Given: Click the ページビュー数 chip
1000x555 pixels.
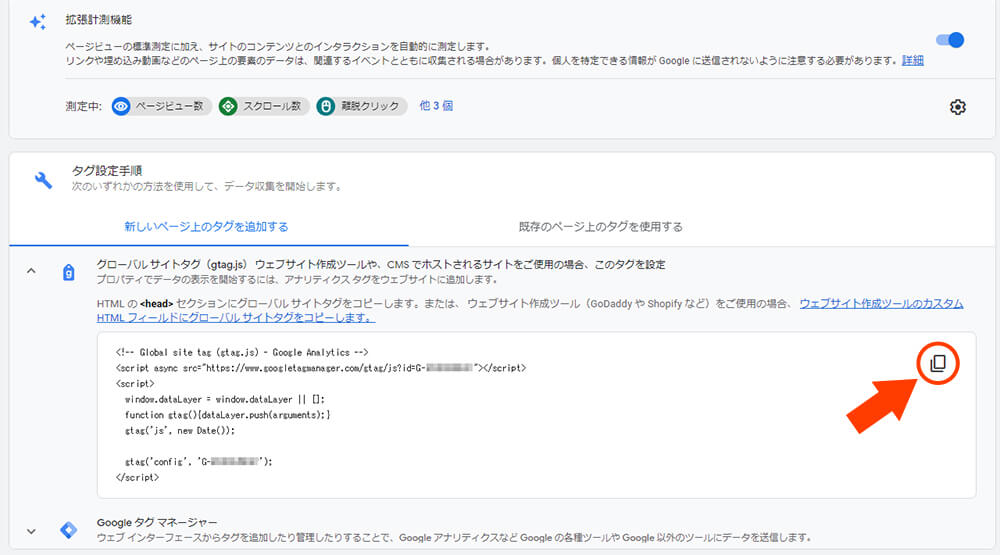Looking at the screenshot, I should pos(161,106).
